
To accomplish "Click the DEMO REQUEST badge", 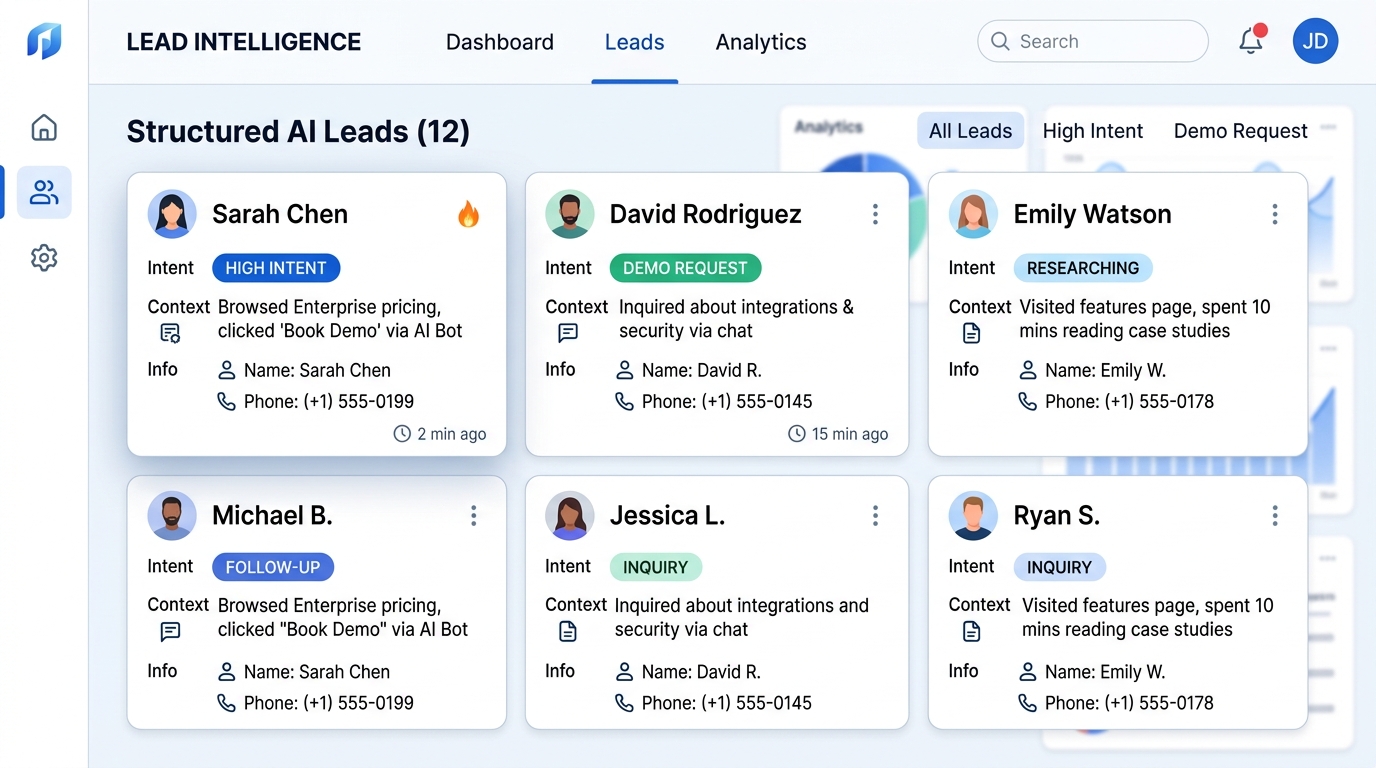I will tap(685, 268).
